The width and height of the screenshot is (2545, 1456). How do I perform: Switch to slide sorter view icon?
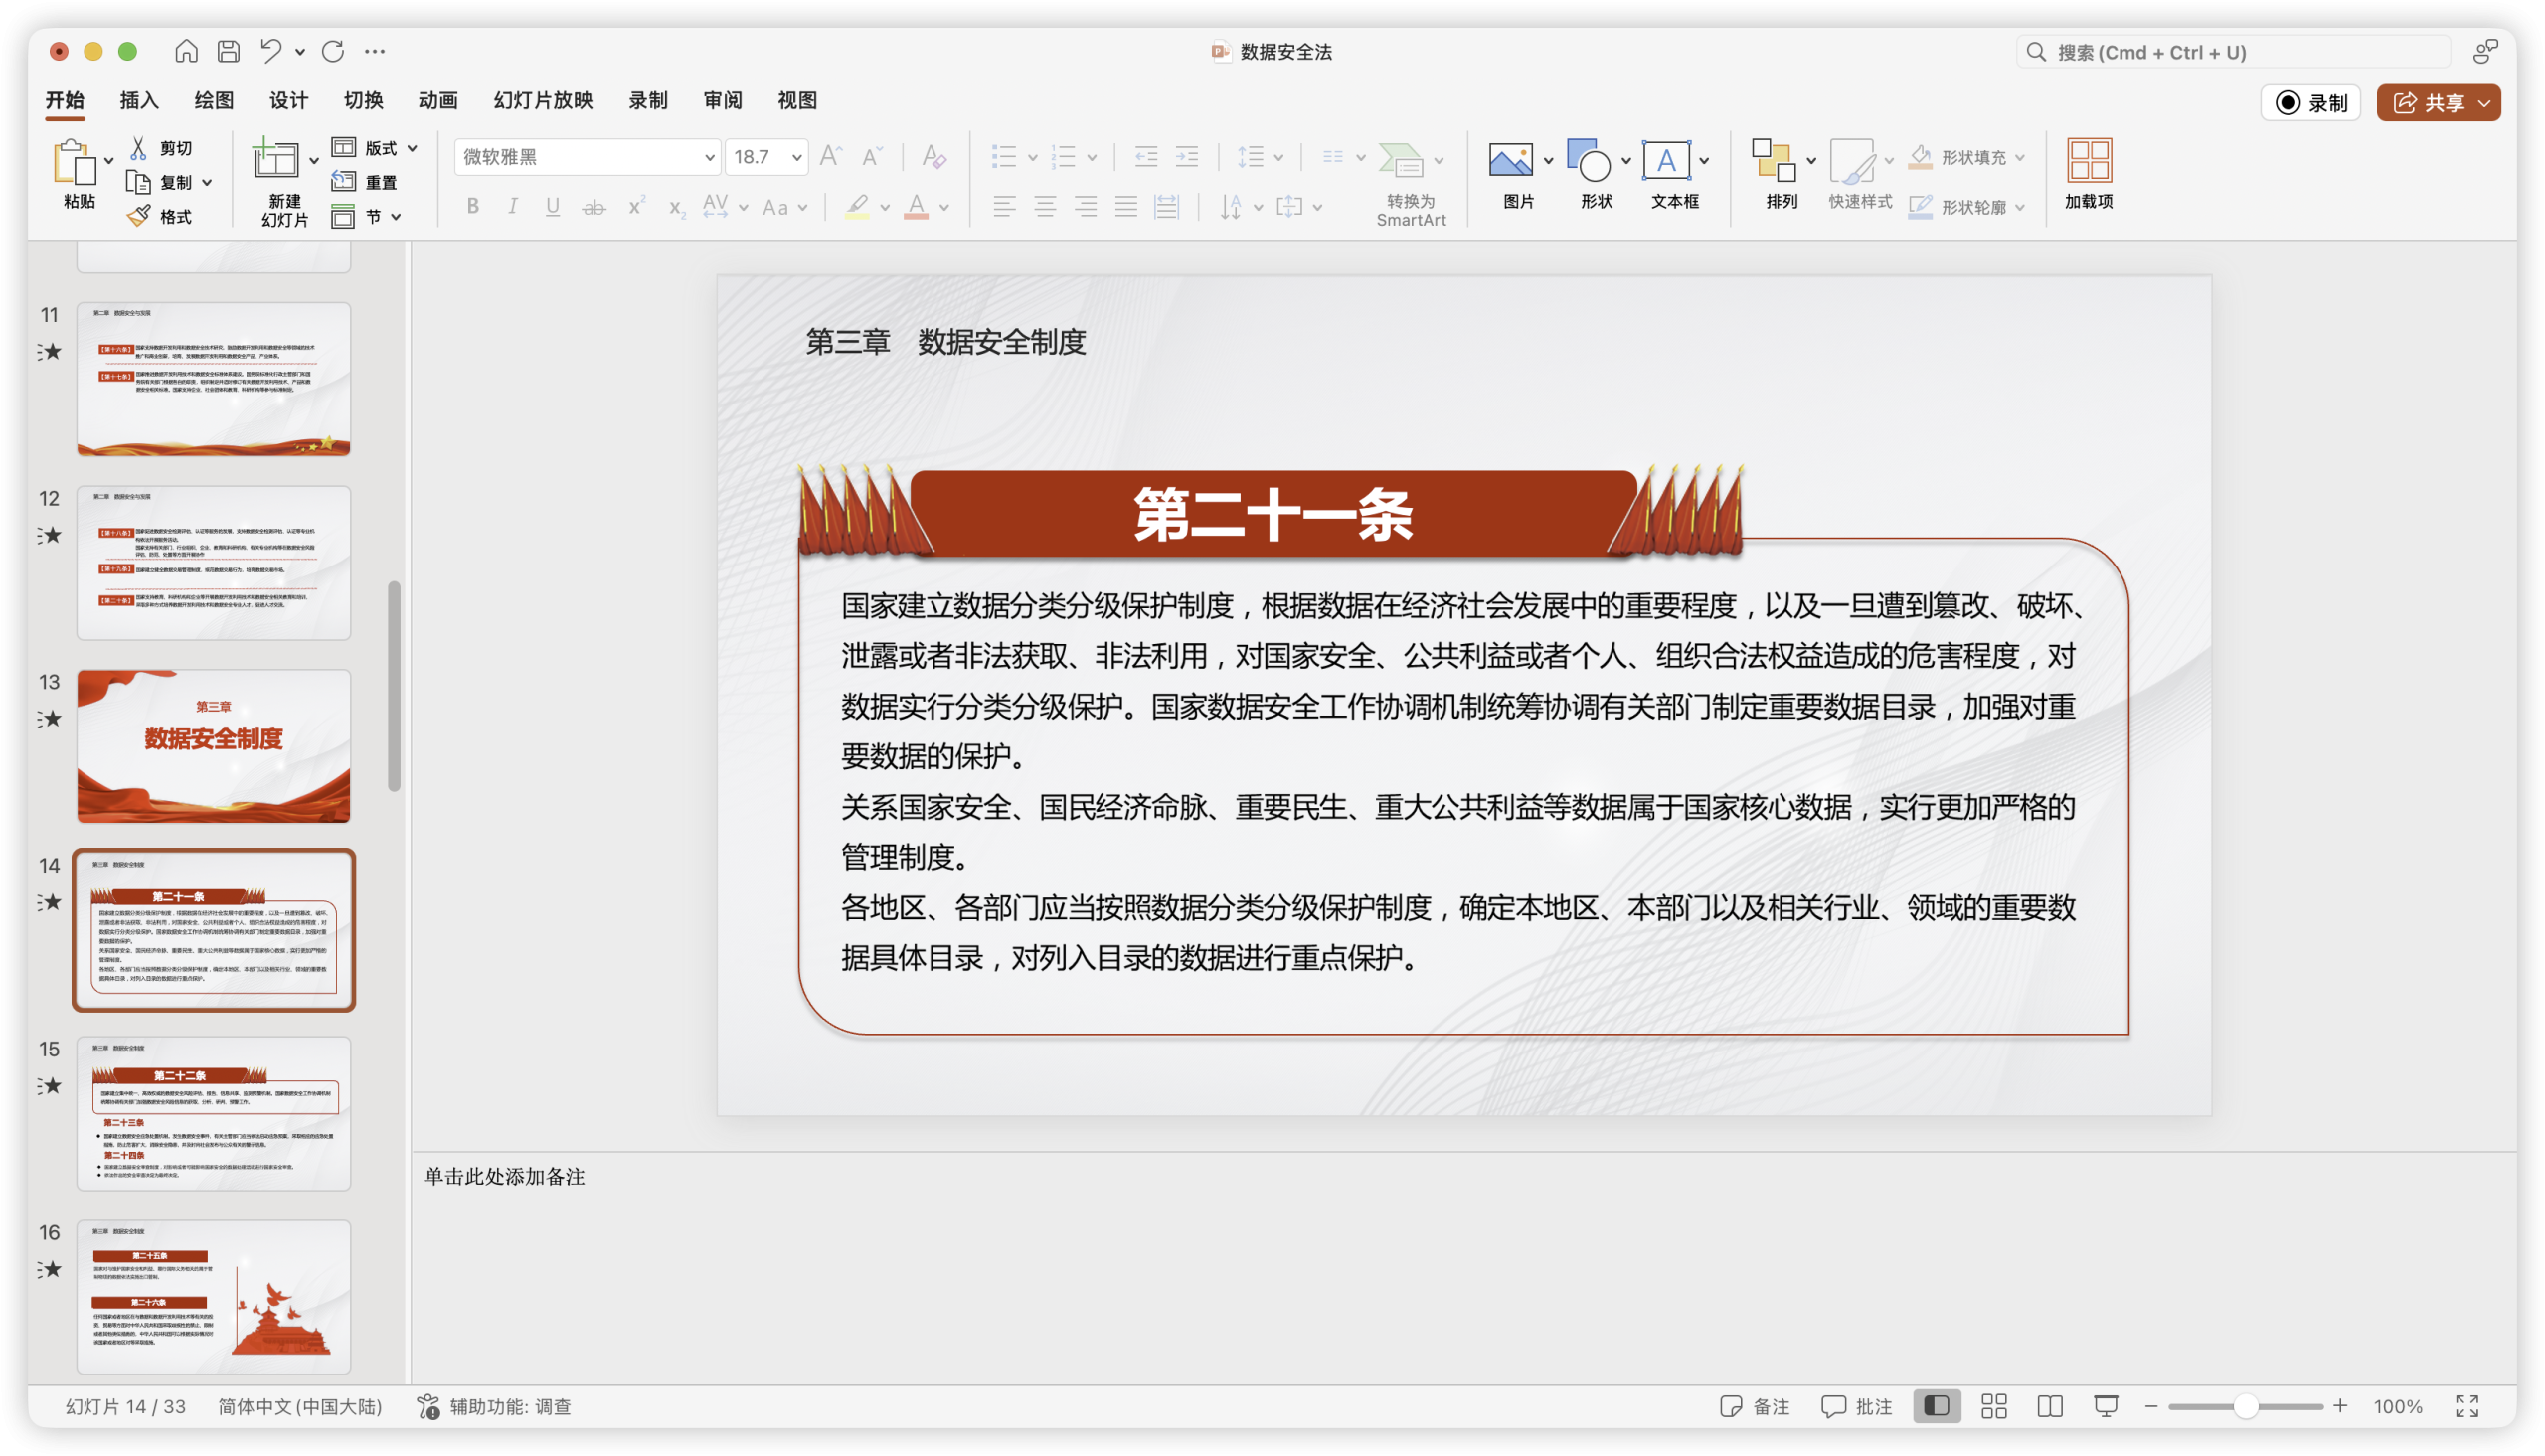pyautogui.click(x=1994, y=1406)
